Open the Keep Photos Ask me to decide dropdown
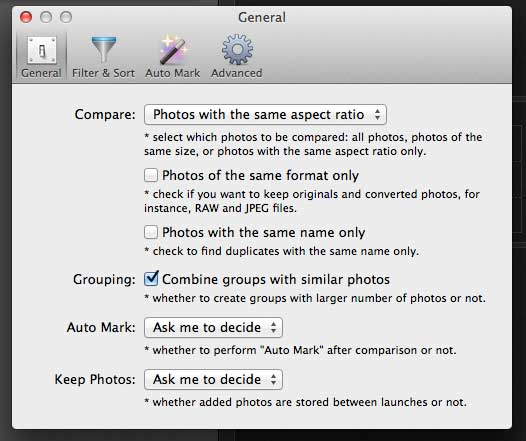The width and height of the screenshot is (526, 441). [x=213, y=379]
